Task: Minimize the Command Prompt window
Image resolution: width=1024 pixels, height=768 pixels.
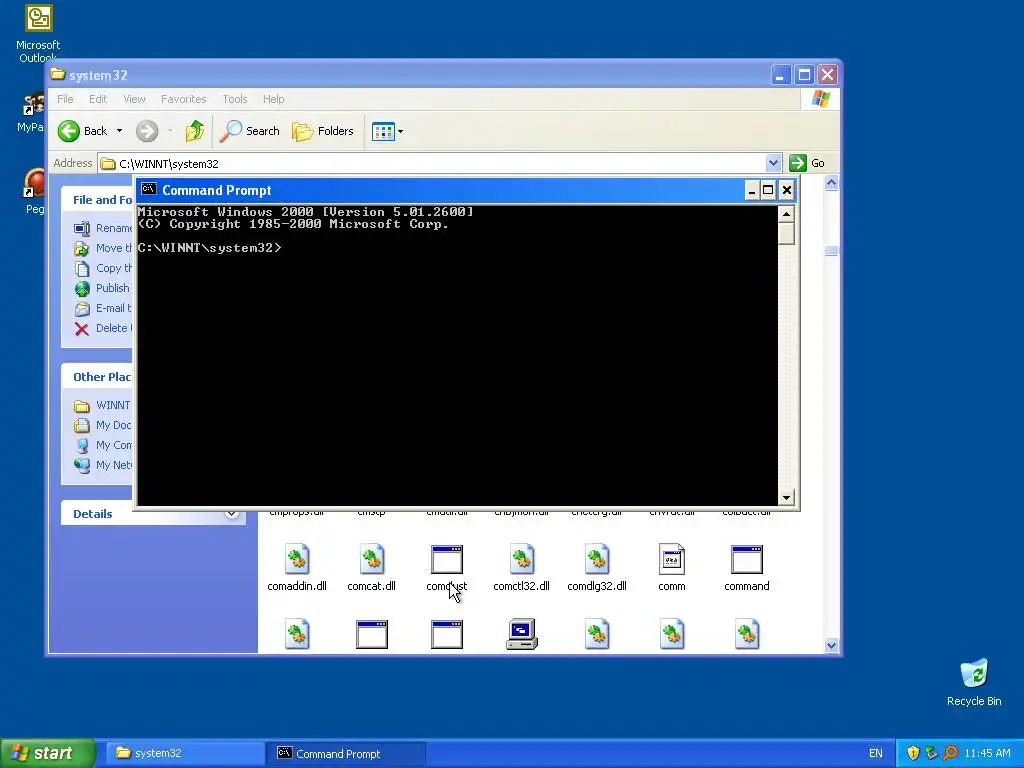Action: click(x=752, y=190)
